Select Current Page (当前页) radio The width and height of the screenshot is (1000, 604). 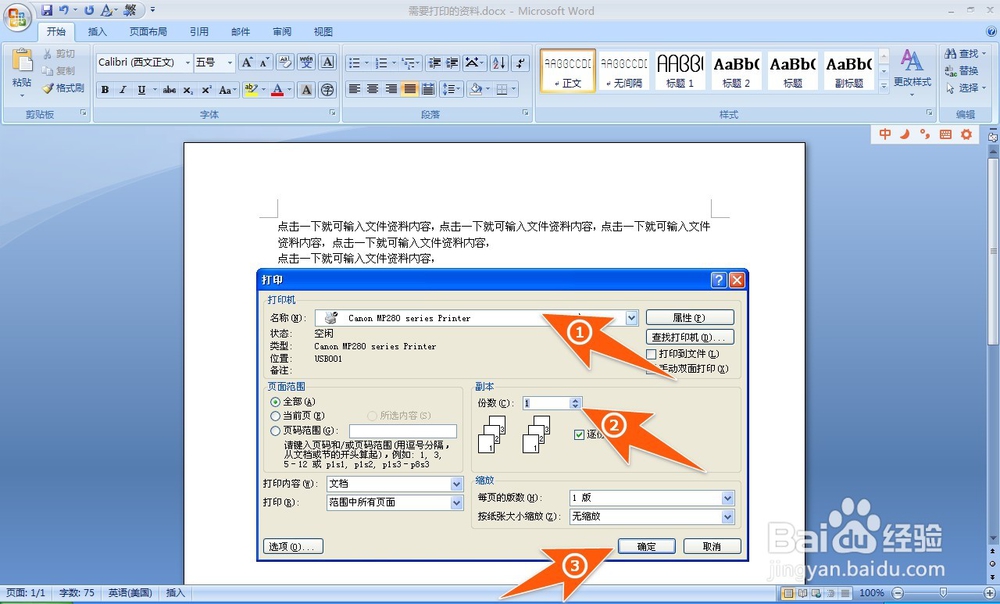276,416
